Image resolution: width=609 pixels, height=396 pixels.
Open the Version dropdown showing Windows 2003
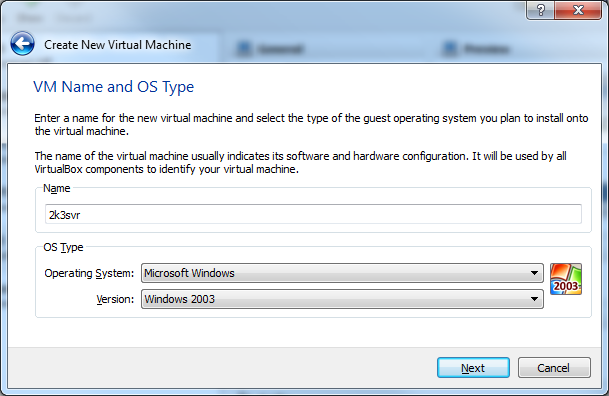[x=342, y=299]
